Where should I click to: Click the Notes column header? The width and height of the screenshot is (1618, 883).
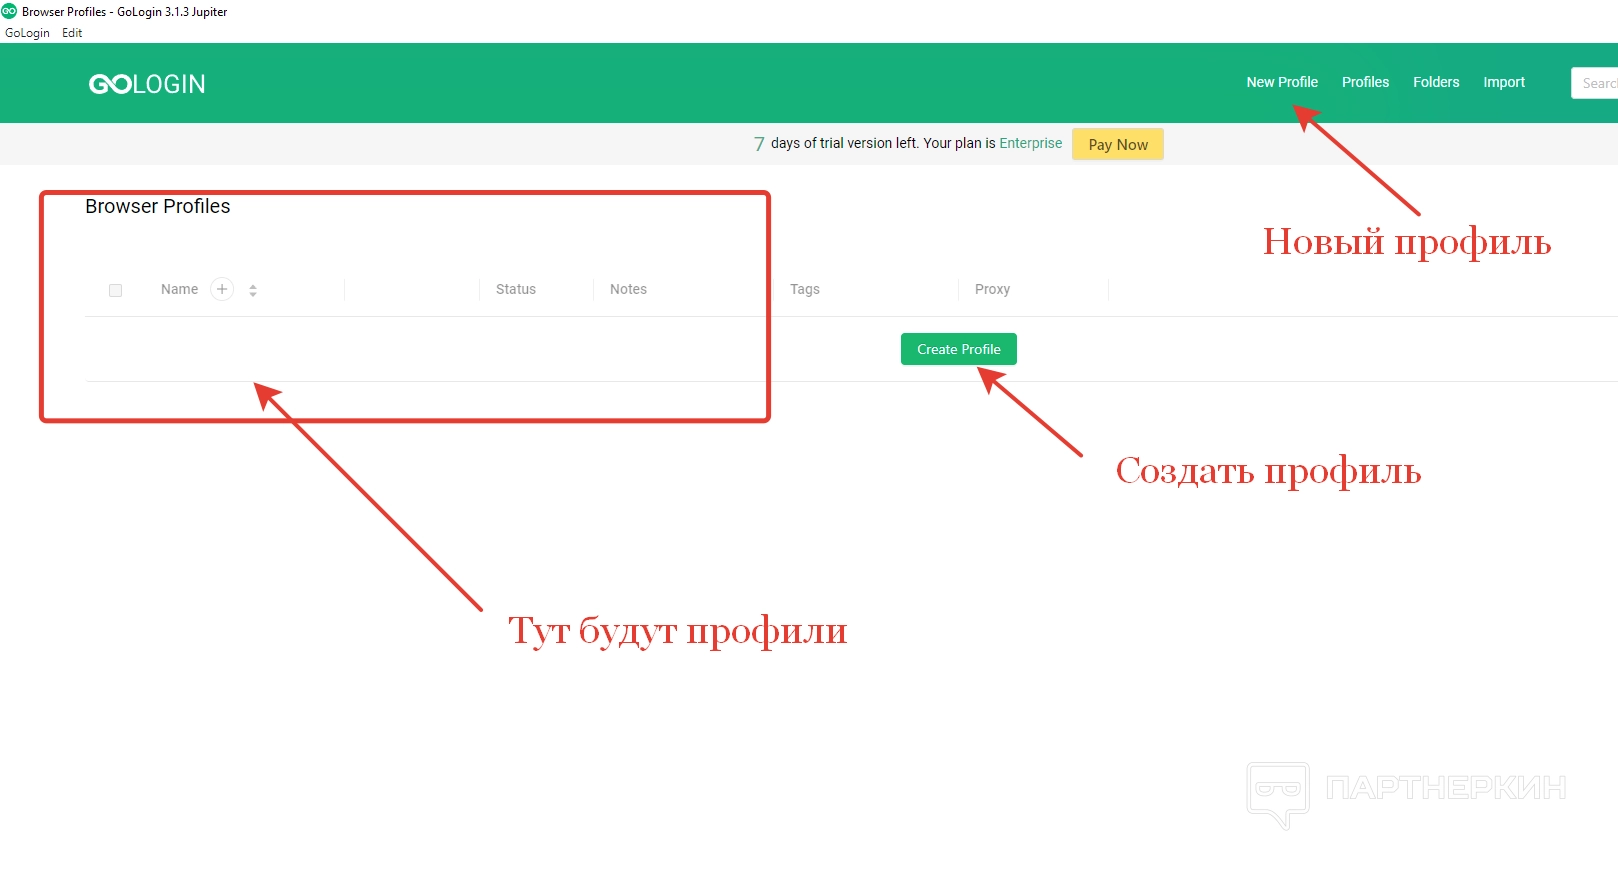(x=628, y=289)
